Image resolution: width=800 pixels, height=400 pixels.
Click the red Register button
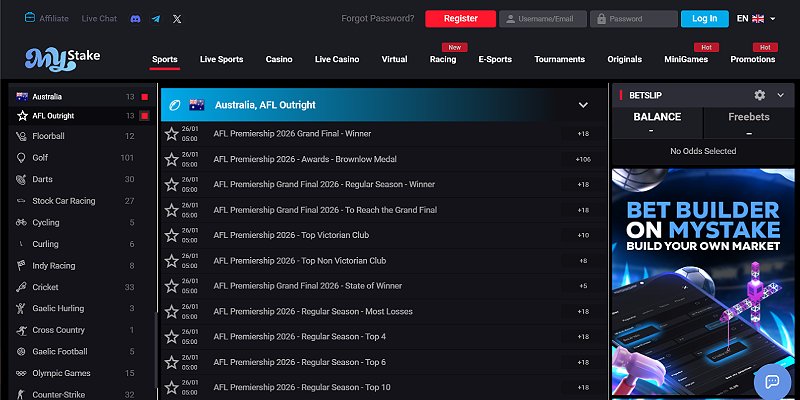[x=460, y=18]
